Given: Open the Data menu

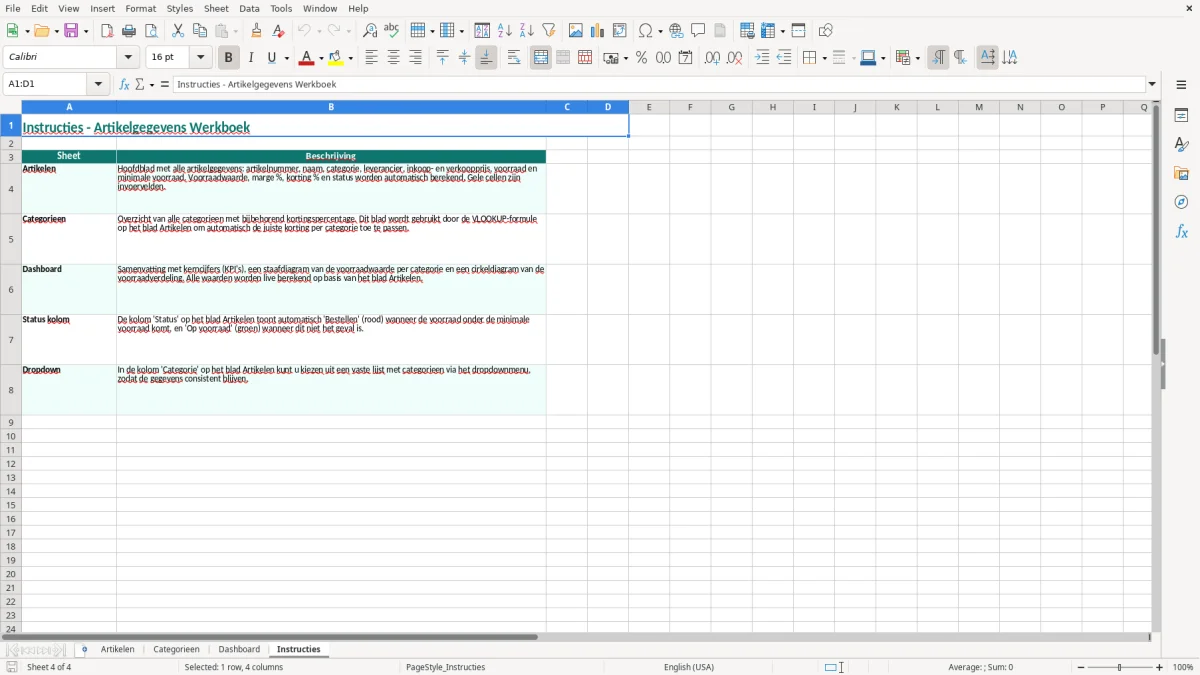Looking at the screenshot, I should pyautogui.click(x=249, y=8).
